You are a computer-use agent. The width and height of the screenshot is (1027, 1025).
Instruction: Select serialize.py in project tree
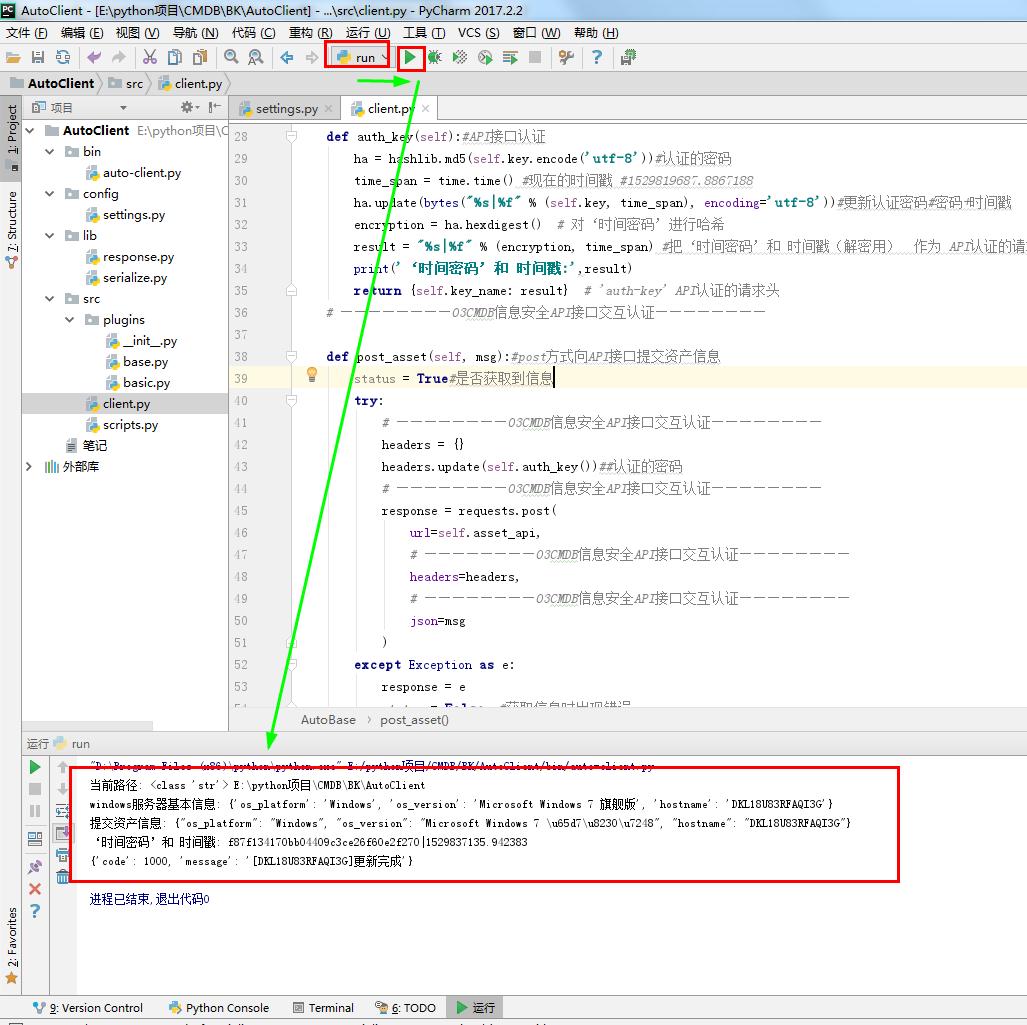(x=126, y=278)
